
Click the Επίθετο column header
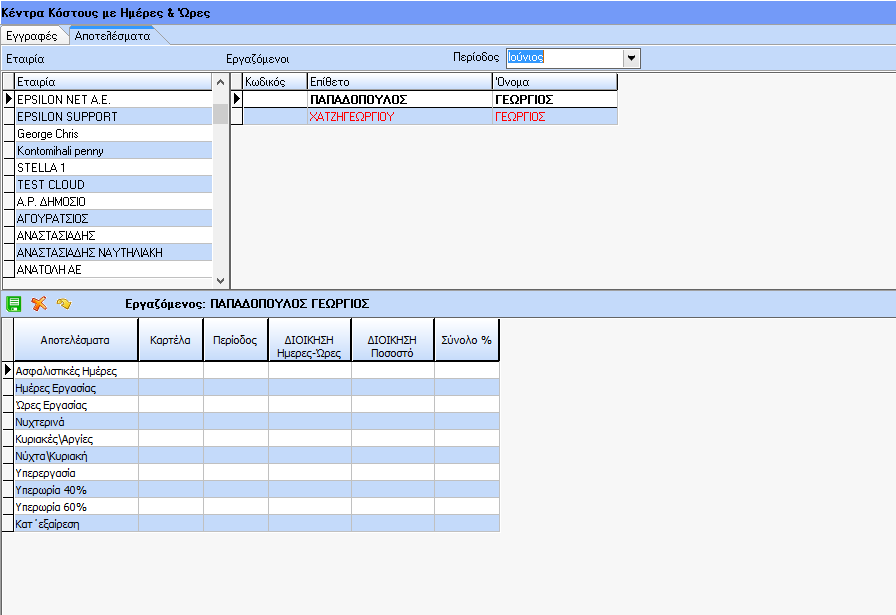(399, 82)
